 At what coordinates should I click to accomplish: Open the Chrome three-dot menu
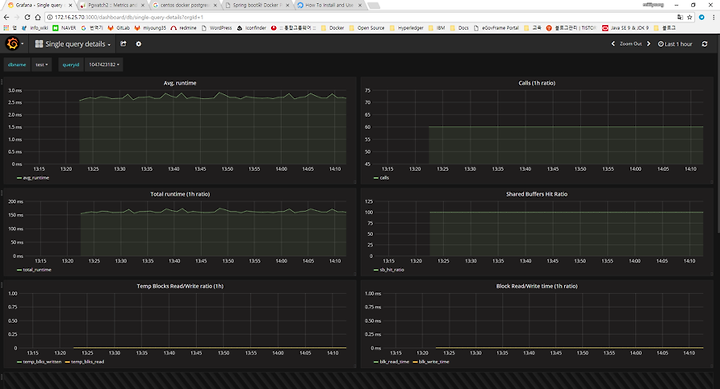[713, 17]
